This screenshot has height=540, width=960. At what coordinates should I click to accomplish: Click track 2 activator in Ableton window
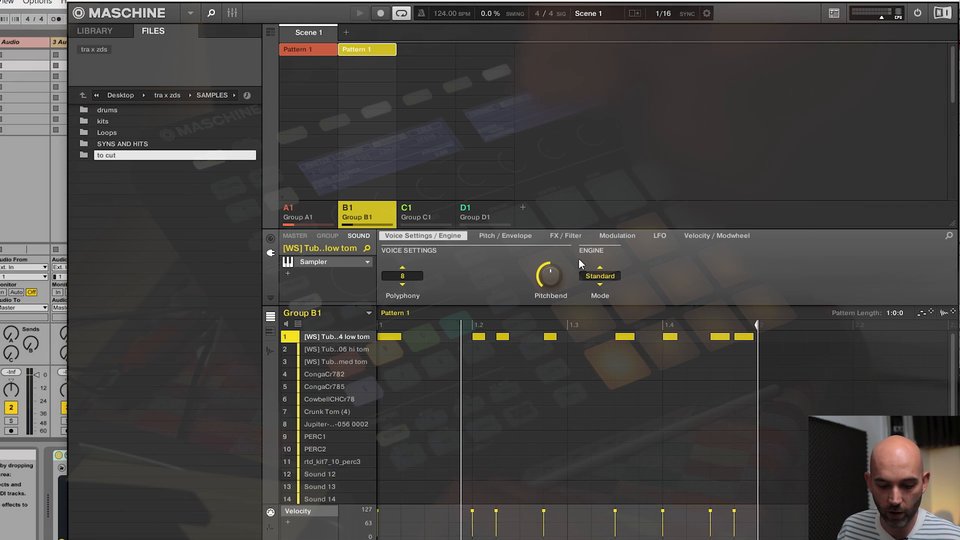tap(11, 407)
